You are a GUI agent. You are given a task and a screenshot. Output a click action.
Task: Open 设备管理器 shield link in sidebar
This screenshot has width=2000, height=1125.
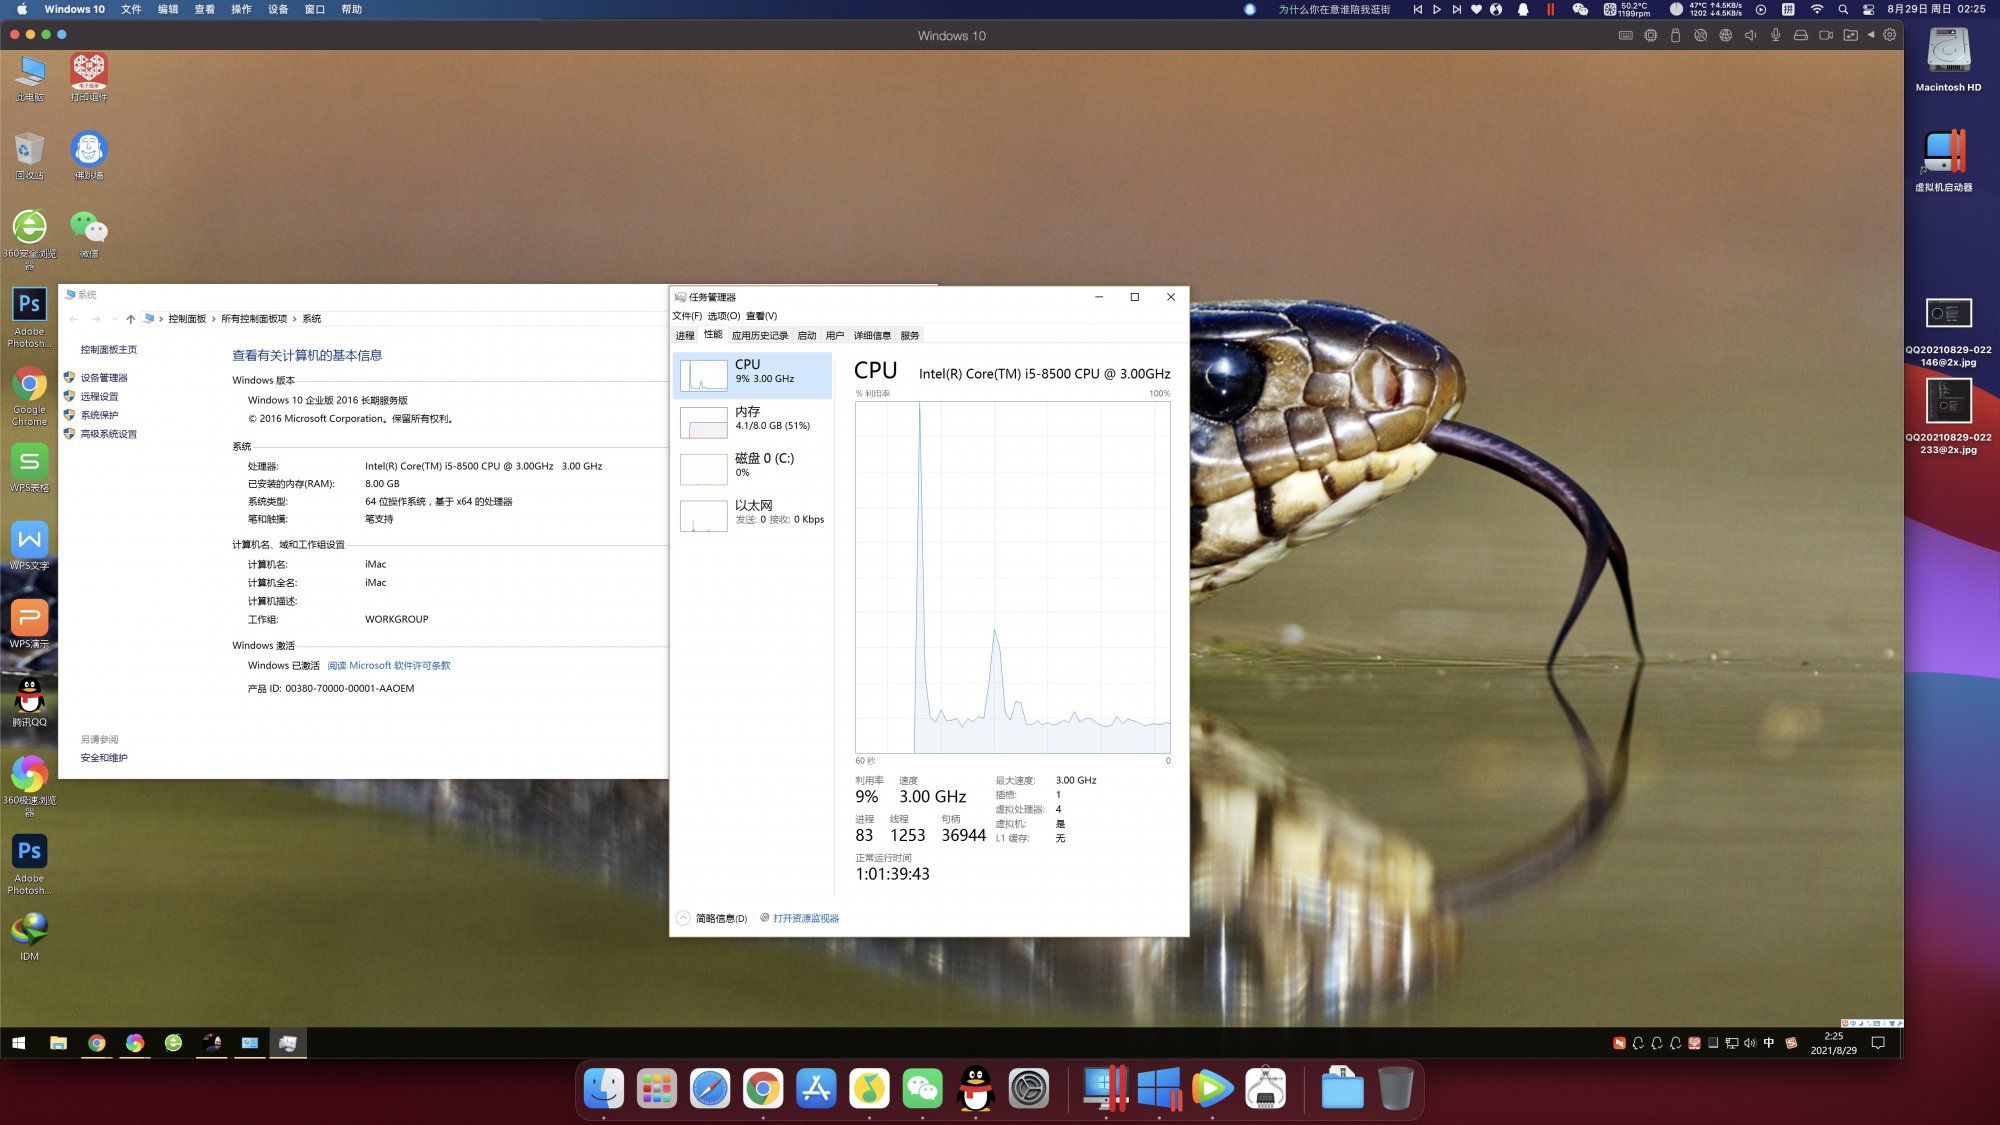click(x=104, y=378)
